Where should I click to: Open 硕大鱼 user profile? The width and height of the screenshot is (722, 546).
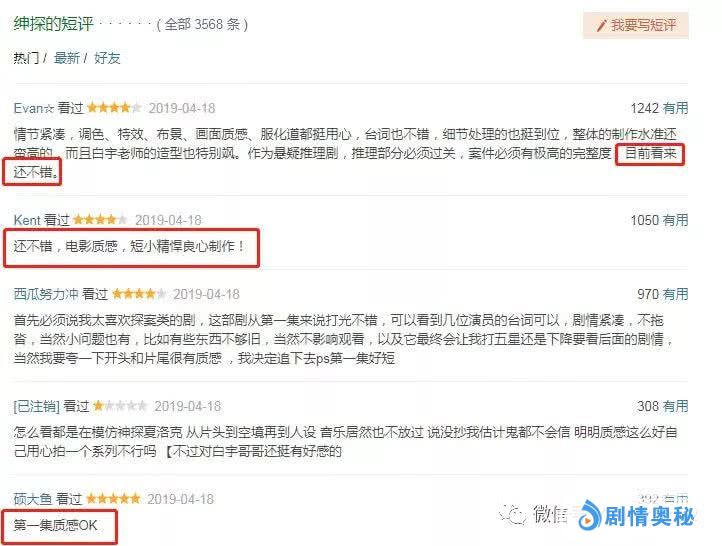click(x=33, y=499)
